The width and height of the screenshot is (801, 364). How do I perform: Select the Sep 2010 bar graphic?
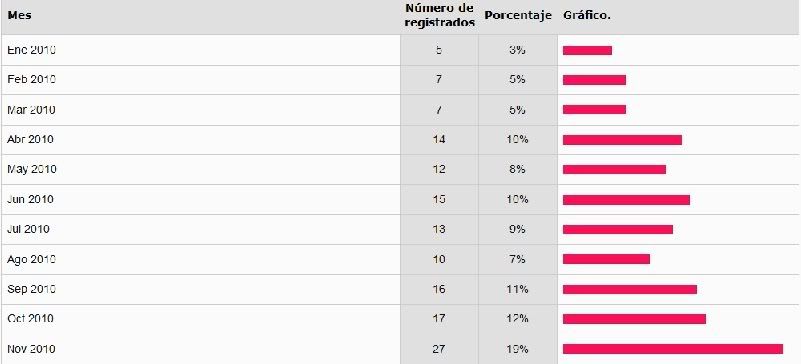pyautogui.click(x=630, y=289)
